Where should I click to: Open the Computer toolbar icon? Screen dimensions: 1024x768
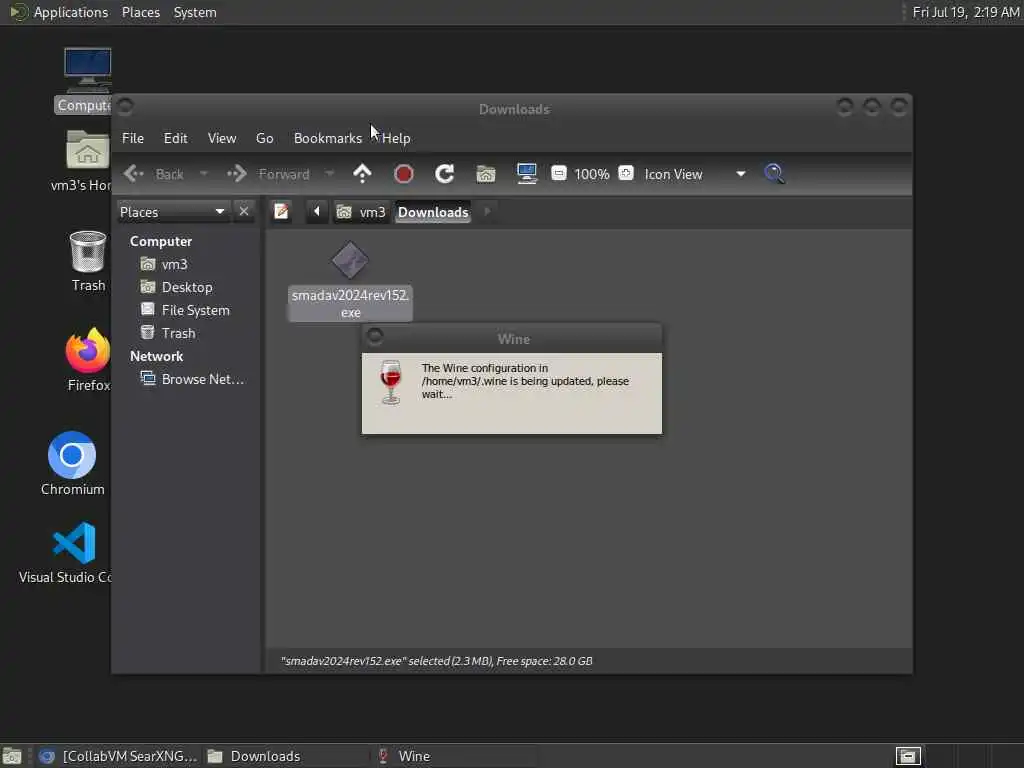tap(526, 174)
